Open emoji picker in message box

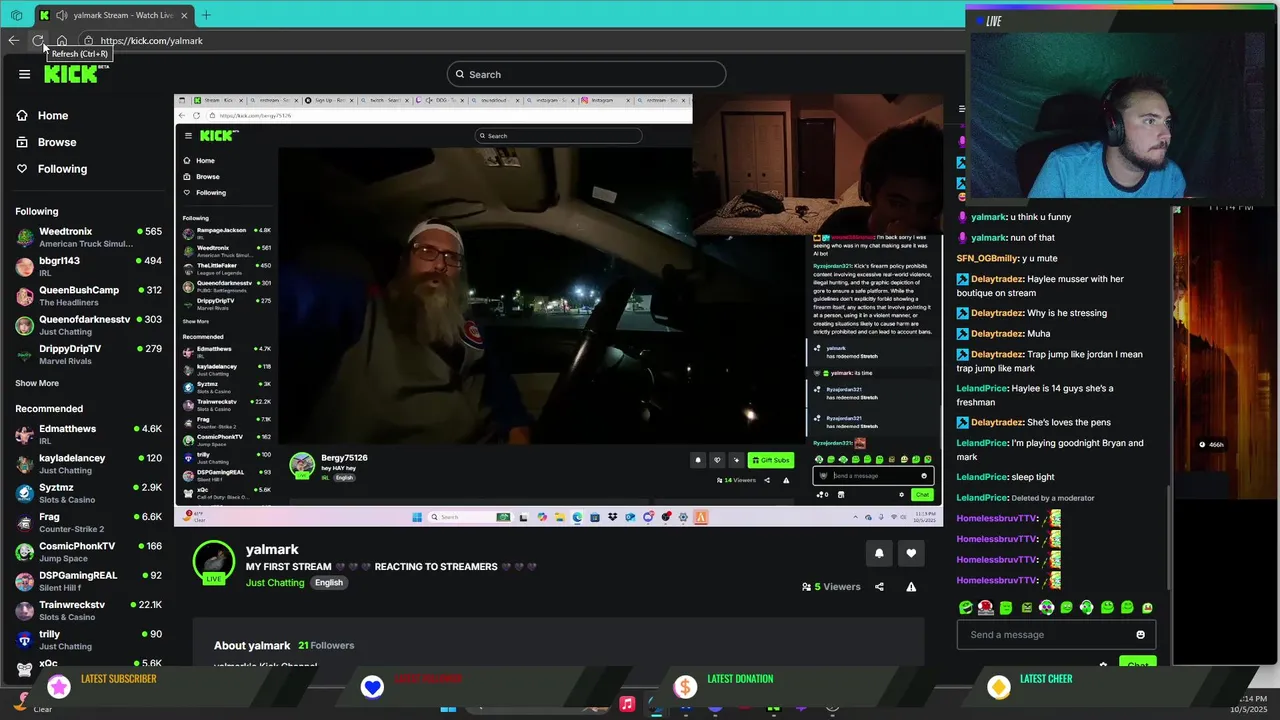[1140, 635]
